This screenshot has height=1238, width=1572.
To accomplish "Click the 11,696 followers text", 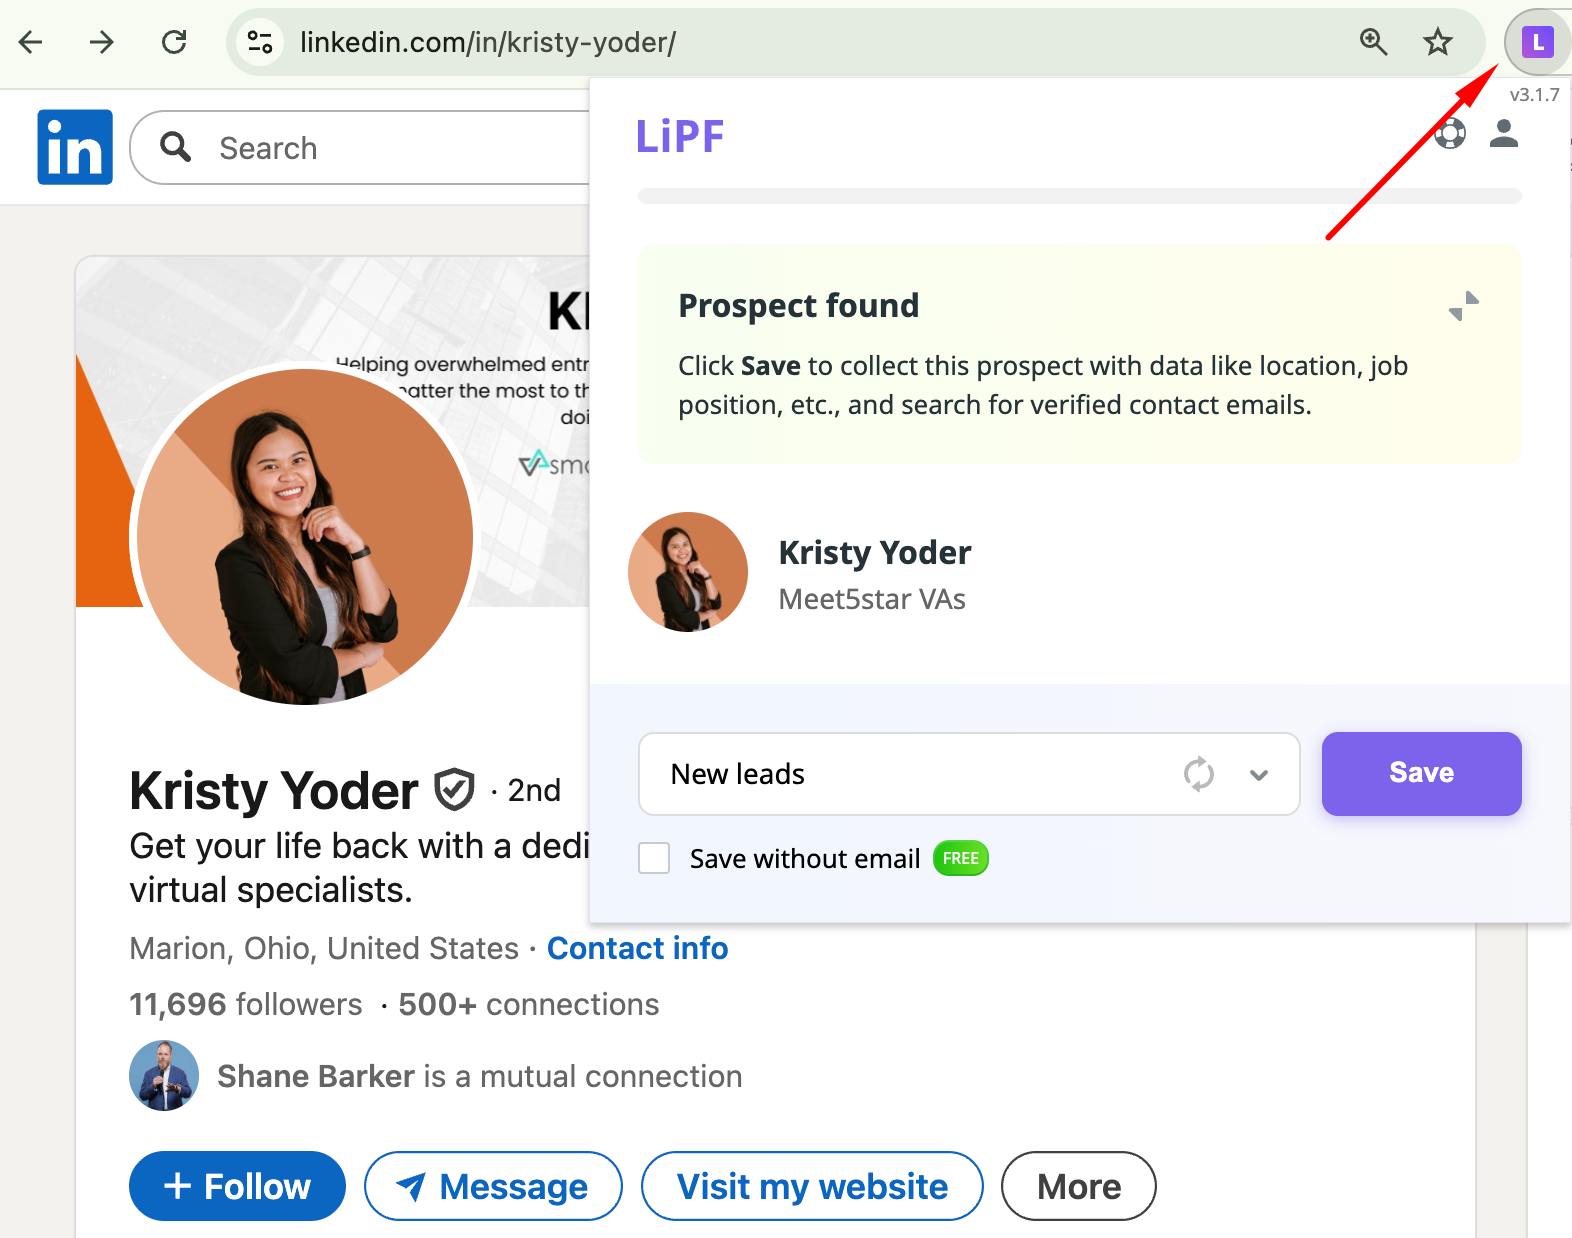I will (246, 1004).
